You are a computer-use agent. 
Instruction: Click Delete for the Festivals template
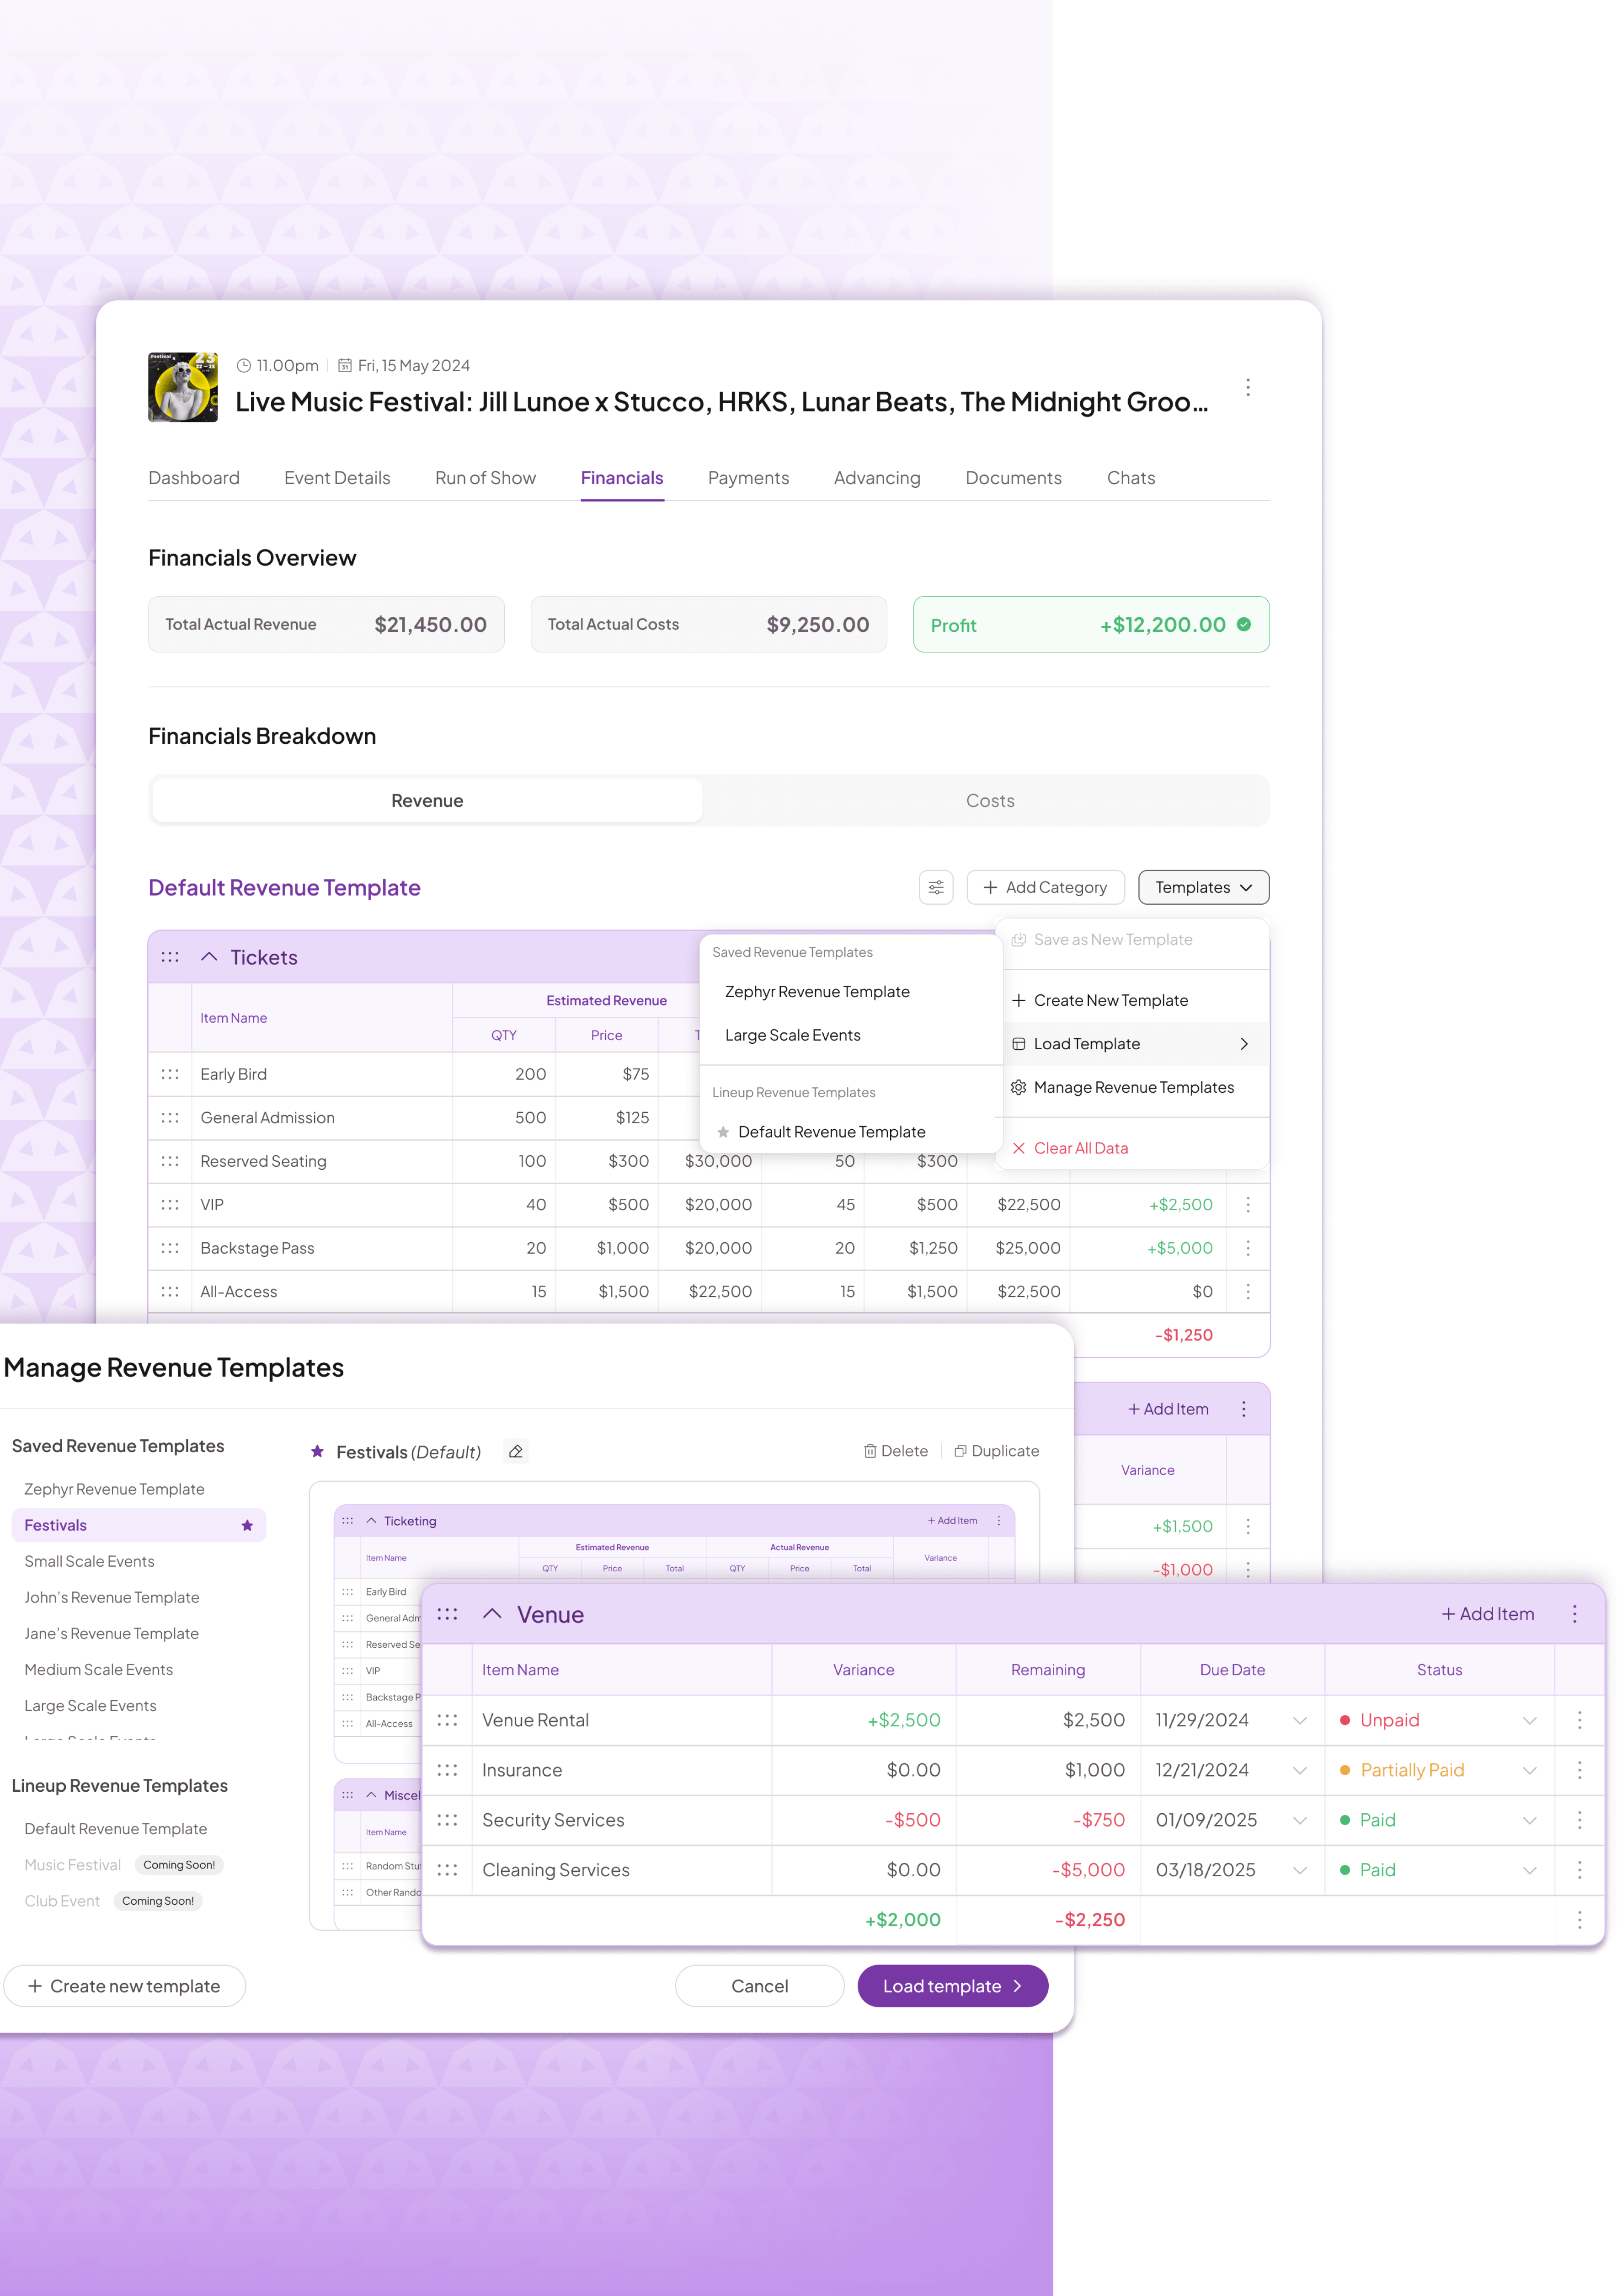[895, 1451]
